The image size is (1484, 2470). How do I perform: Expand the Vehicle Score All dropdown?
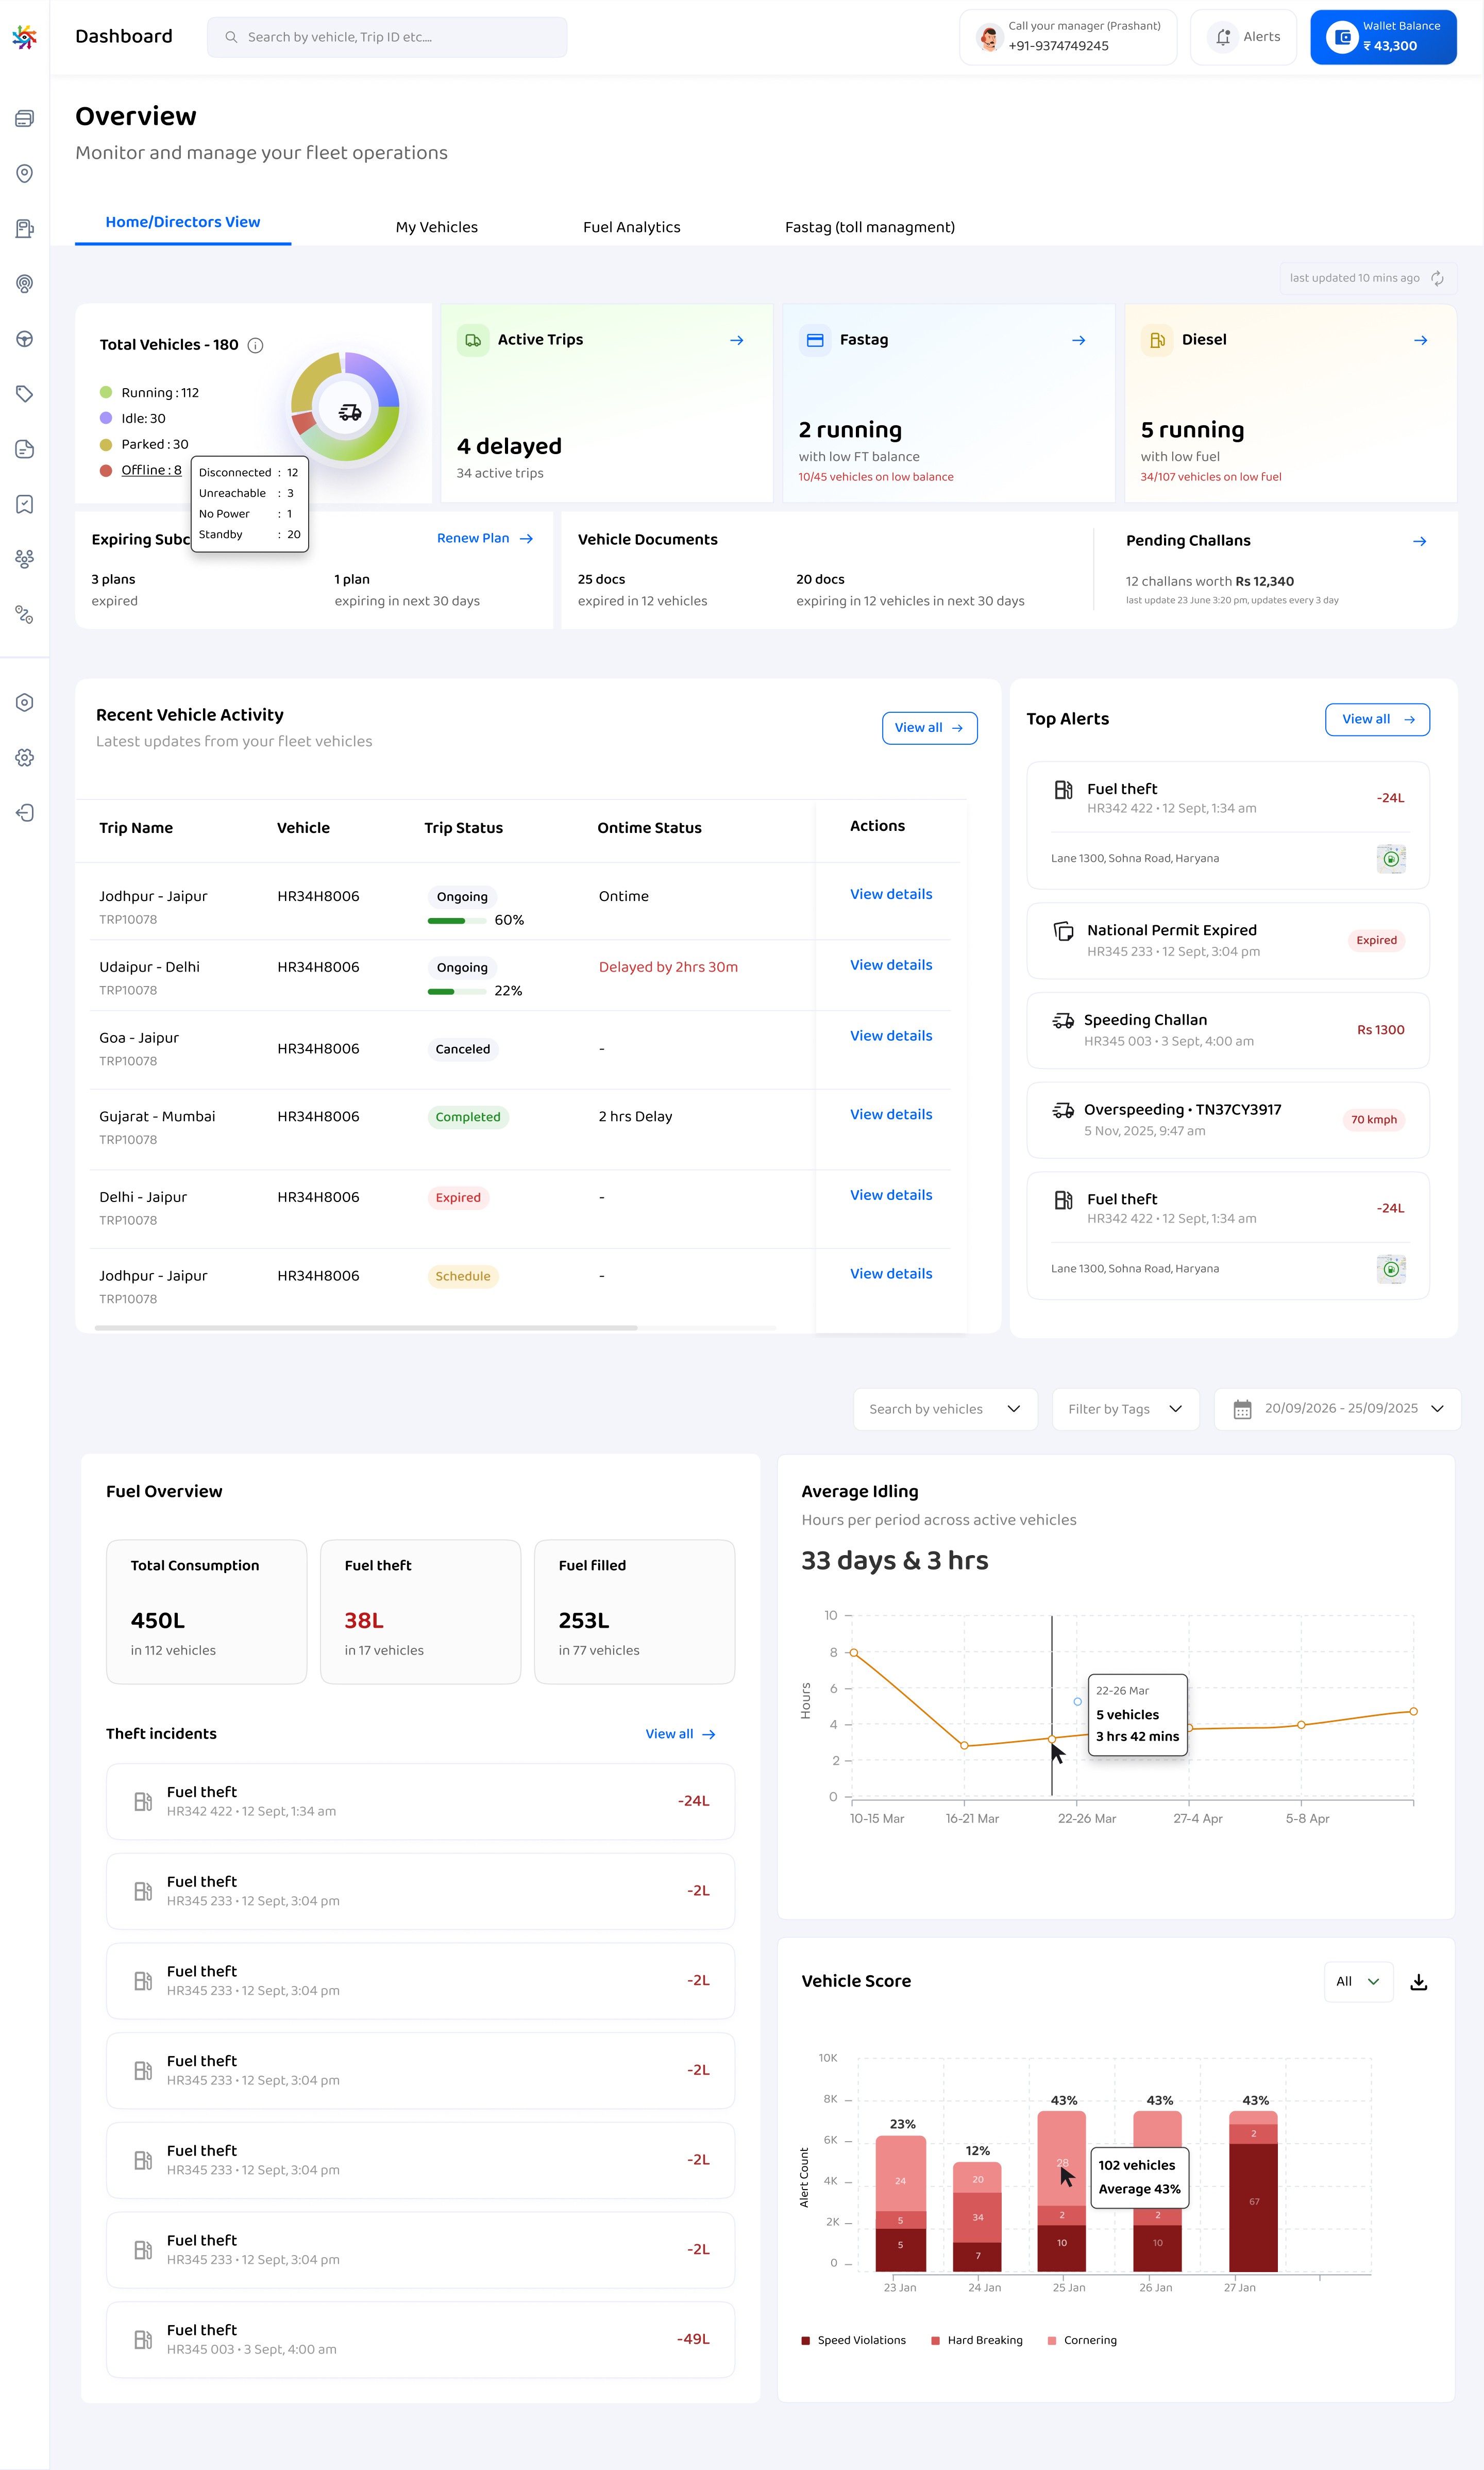pyautogui.click(x=1358, y=1981)
